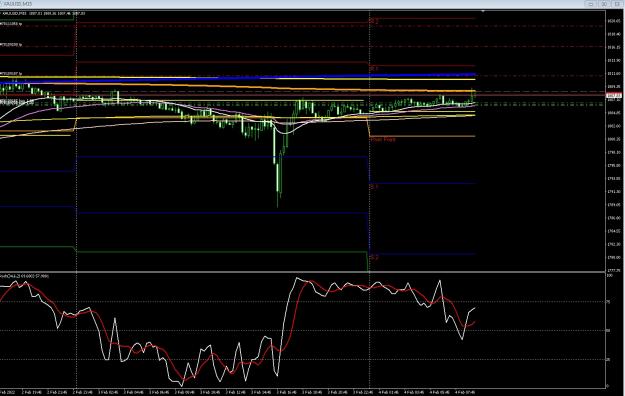Click the XAUUSD chart window title text
625x396 pixels.
[17, 4]
